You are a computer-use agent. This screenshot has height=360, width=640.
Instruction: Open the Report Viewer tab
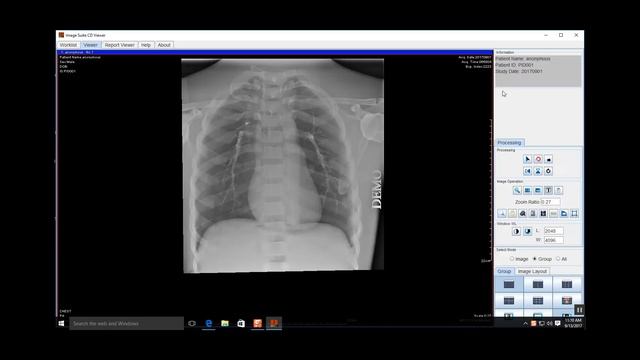pyautogui.click(x=120, y=45)
